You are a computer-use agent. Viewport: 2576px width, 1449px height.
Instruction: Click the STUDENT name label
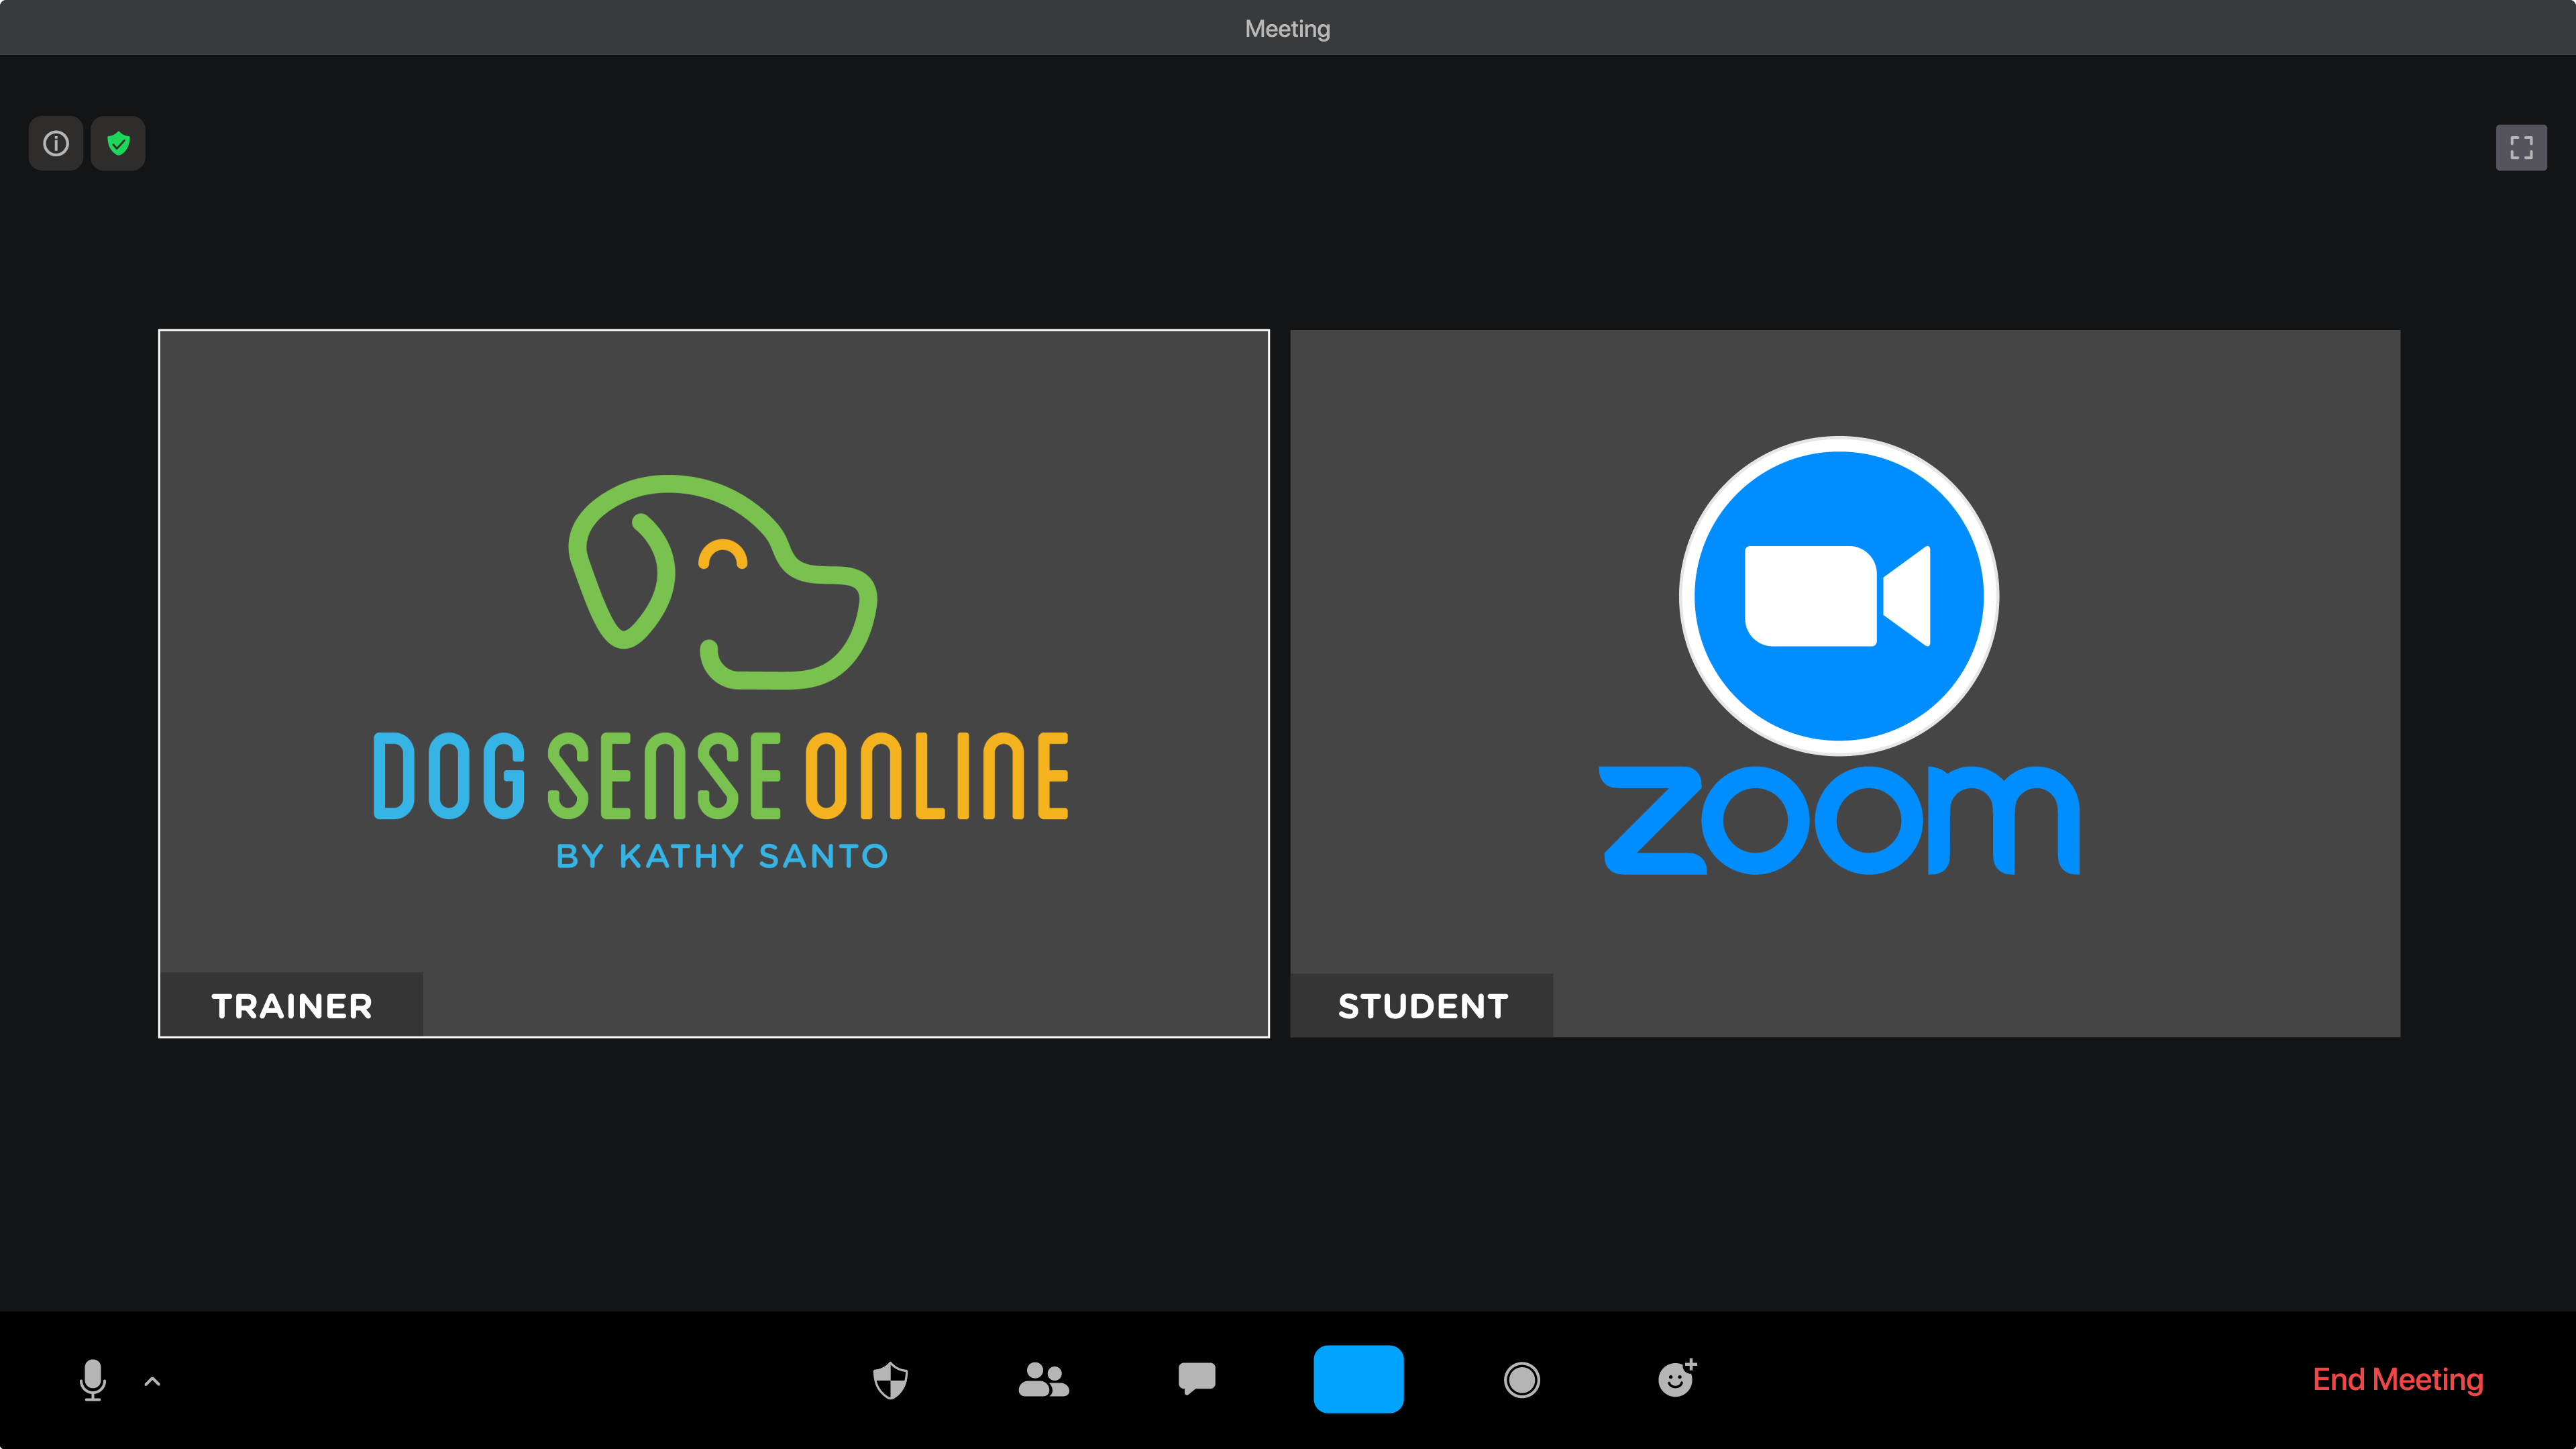tap(1422, 1006)
